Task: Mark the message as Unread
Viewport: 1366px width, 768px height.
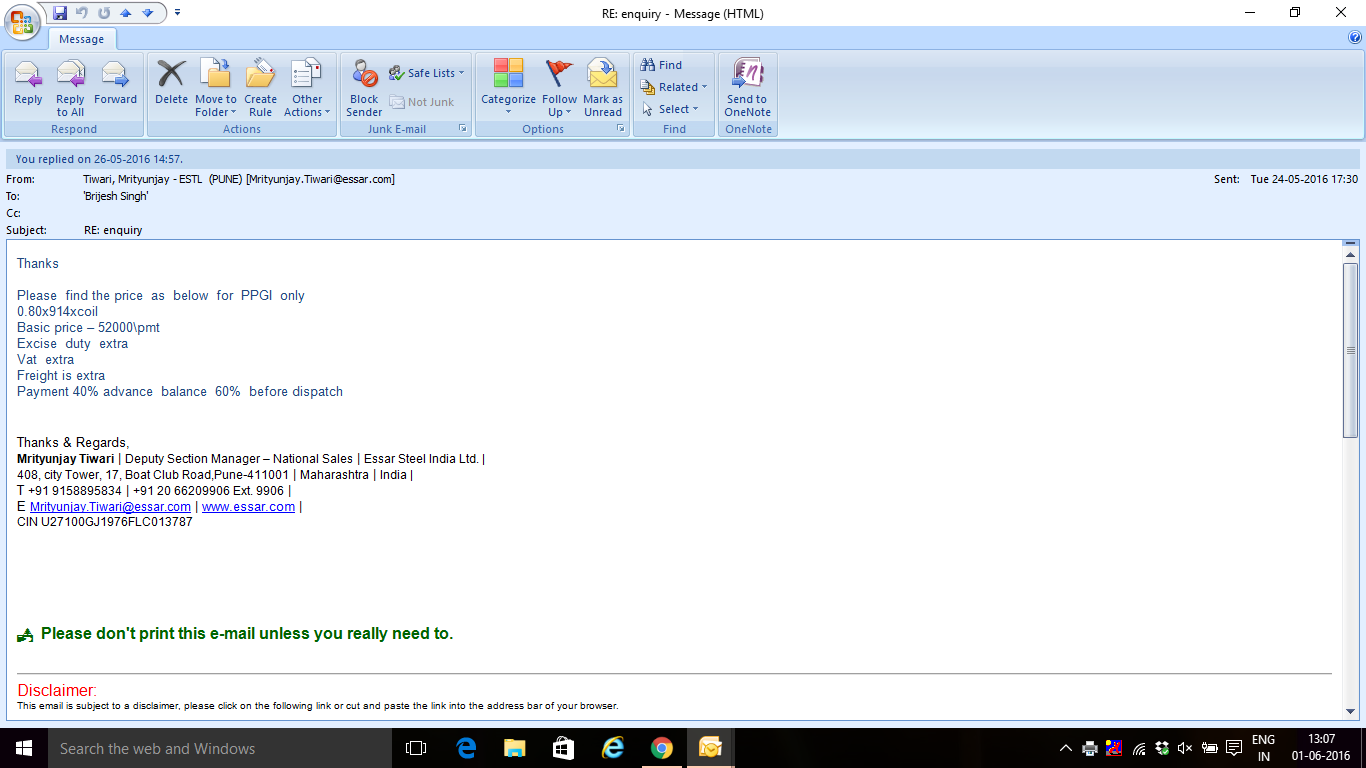Action: 603,85
